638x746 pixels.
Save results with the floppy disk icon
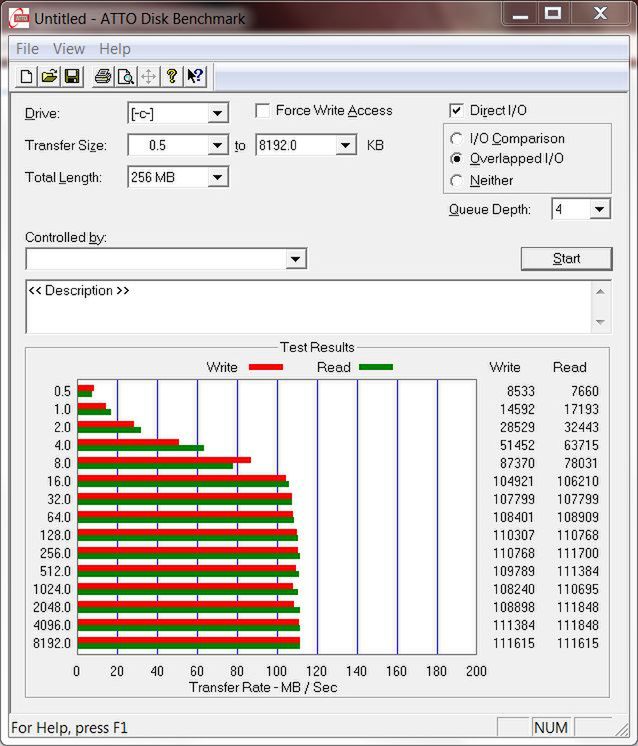(72, 76)
